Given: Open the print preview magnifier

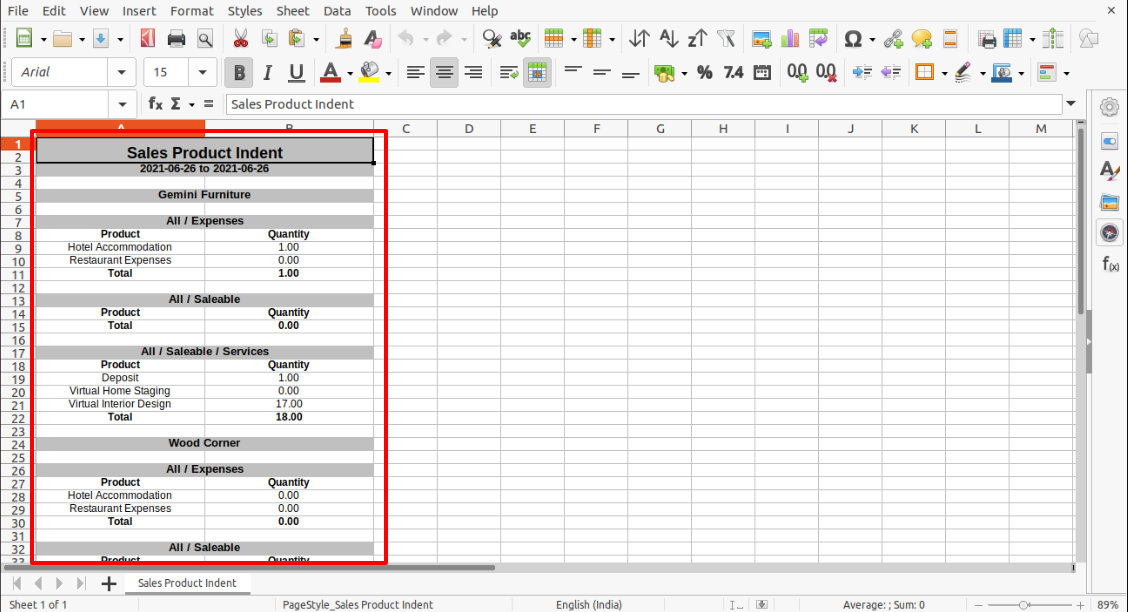Looking at the screenshot, I should tap(205, 38).
